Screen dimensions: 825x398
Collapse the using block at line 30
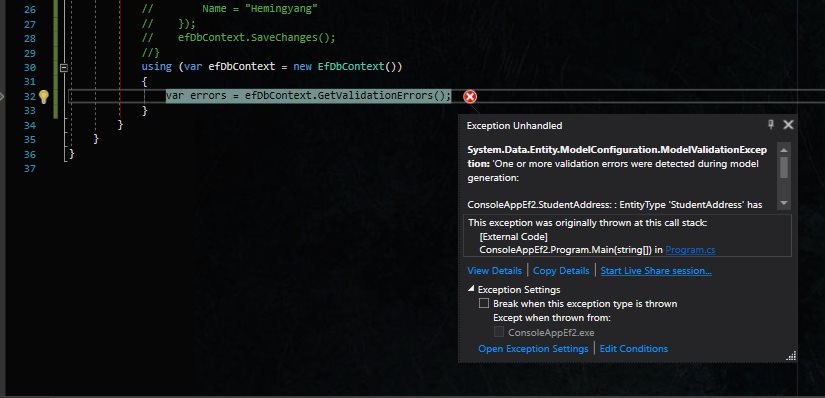[x=64, y=67]
